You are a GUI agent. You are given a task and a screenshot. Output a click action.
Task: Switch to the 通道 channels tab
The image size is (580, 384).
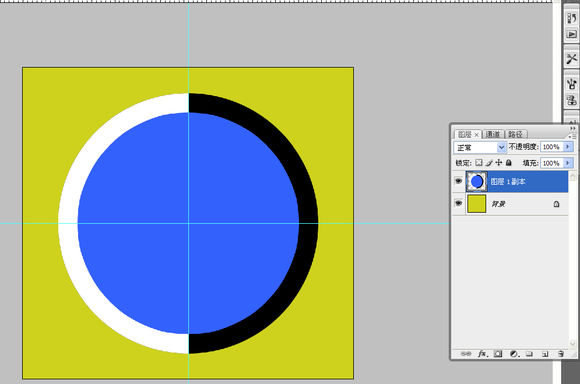click(x=493, y=134)
